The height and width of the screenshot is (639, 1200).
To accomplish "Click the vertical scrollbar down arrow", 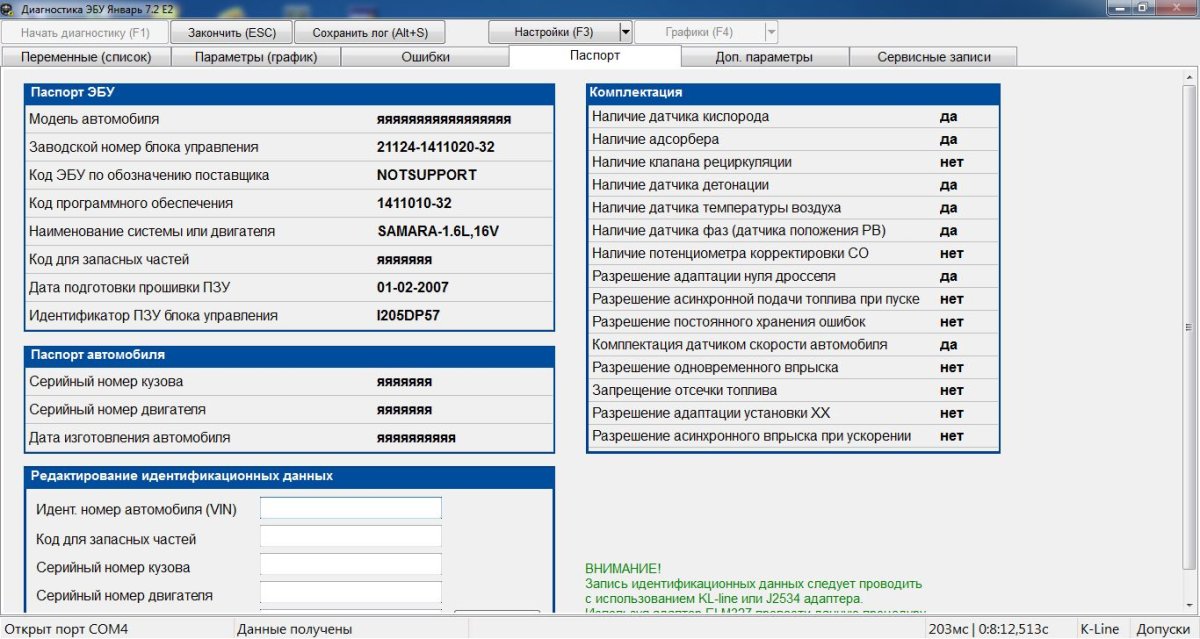I will pyautogui.click(x=1190, y=607).
